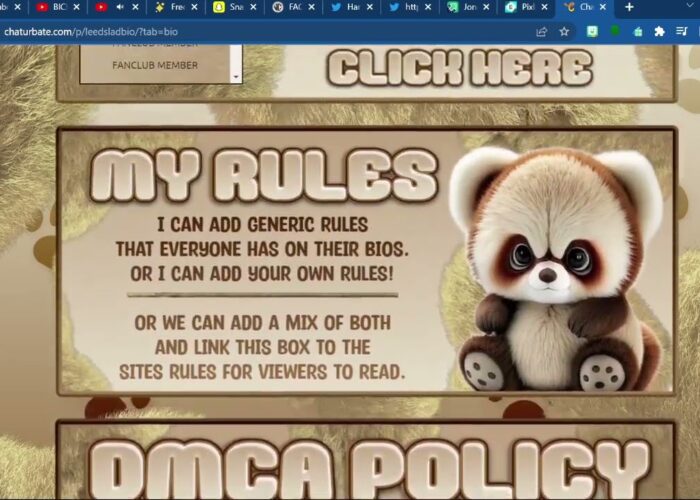The image size is (700, 500).
Task: Click 'OR I CAN ADD YOUR OWN RULES!' line
Action: [262, 273]
